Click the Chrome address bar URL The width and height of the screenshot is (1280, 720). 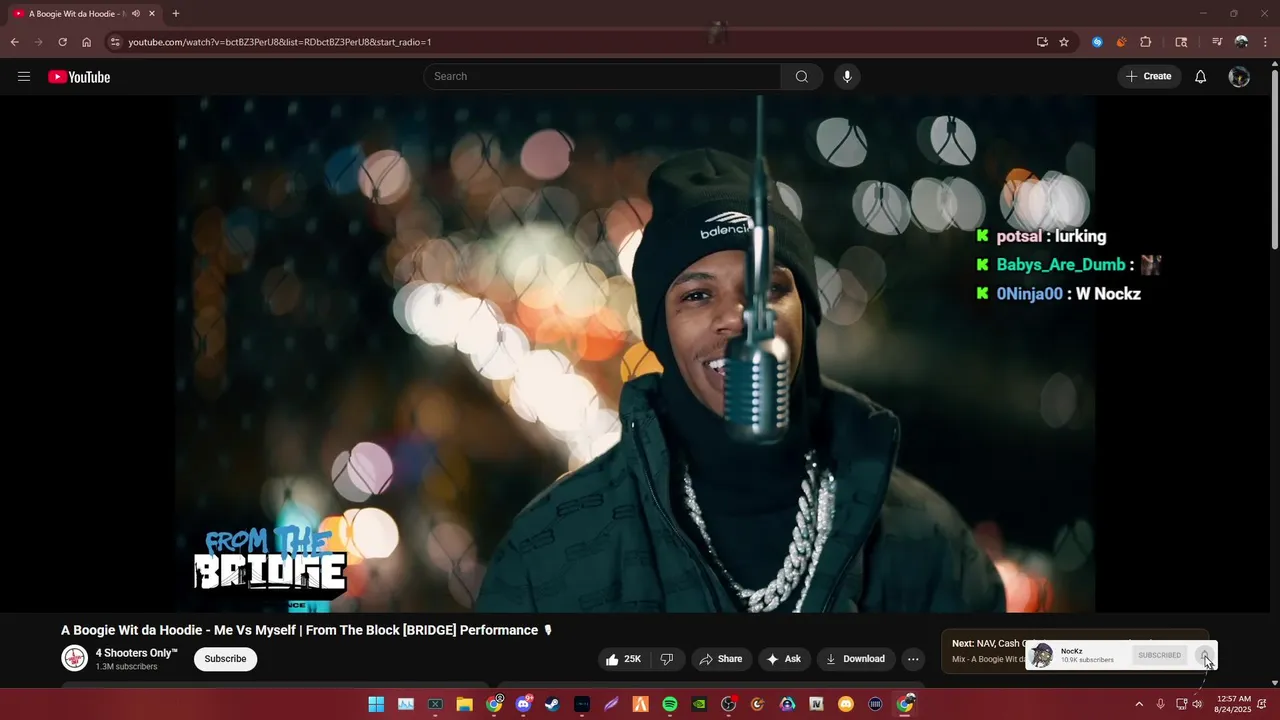[x=280, y=42]
